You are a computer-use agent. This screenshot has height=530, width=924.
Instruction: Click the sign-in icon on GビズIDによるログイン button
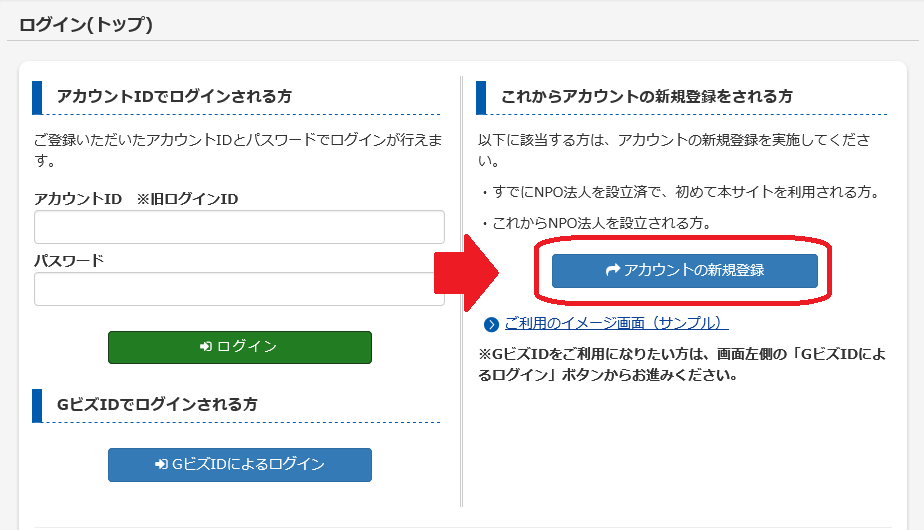161,465
